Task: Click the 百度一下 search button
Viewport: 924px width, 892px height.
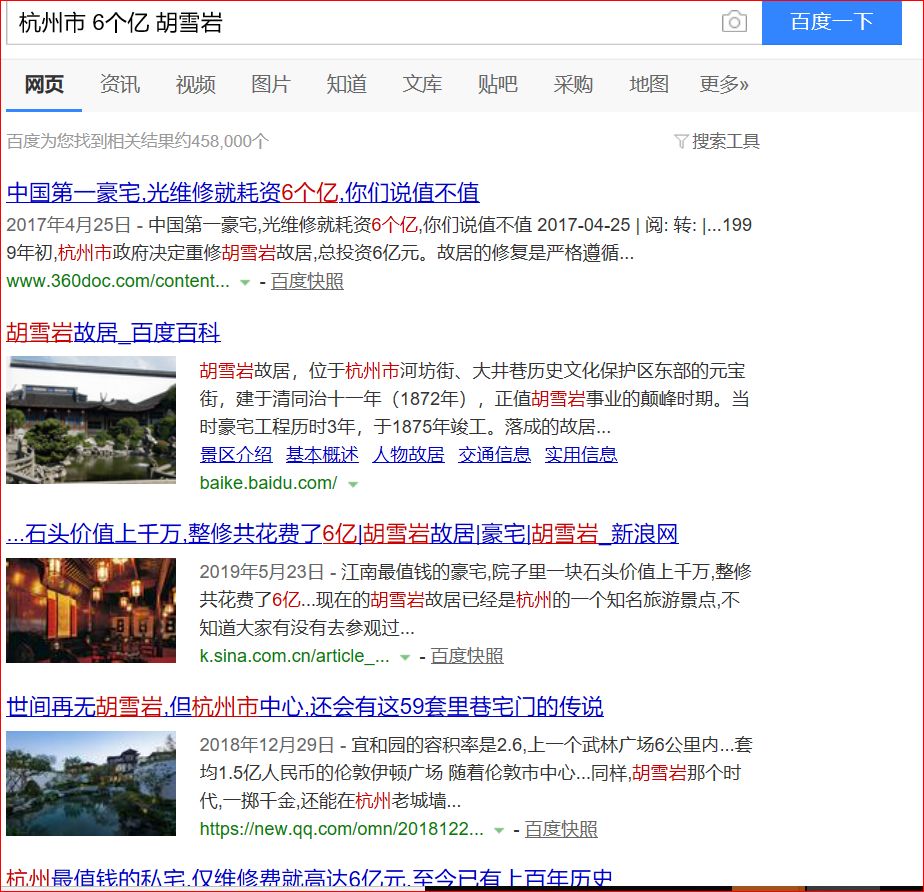Action: coord(831,22)
